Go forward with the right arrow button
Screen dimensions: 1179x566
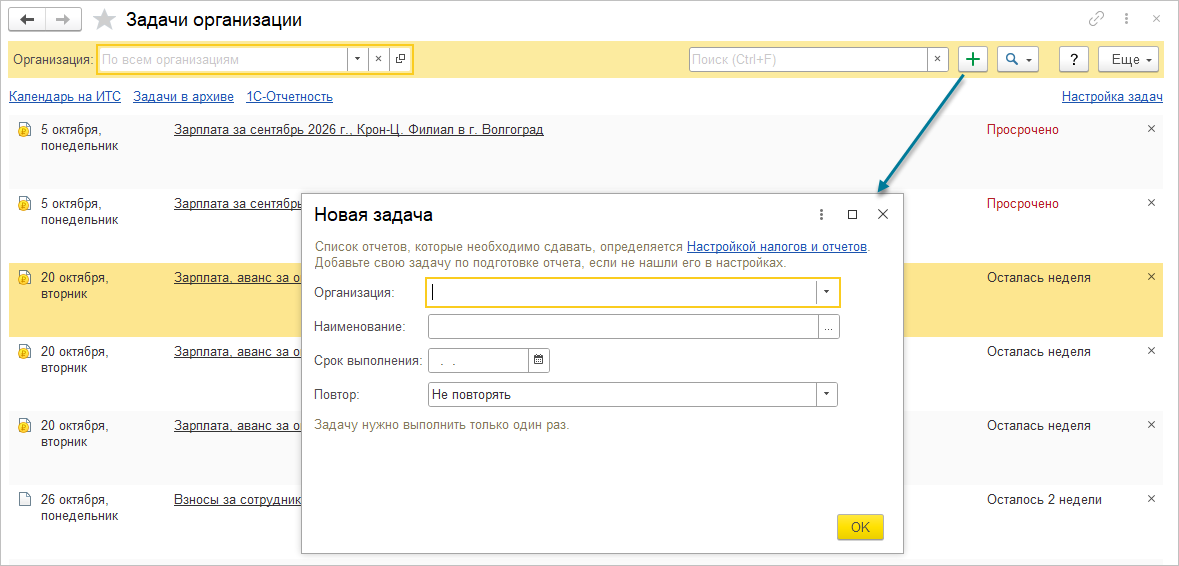[63, 20]
